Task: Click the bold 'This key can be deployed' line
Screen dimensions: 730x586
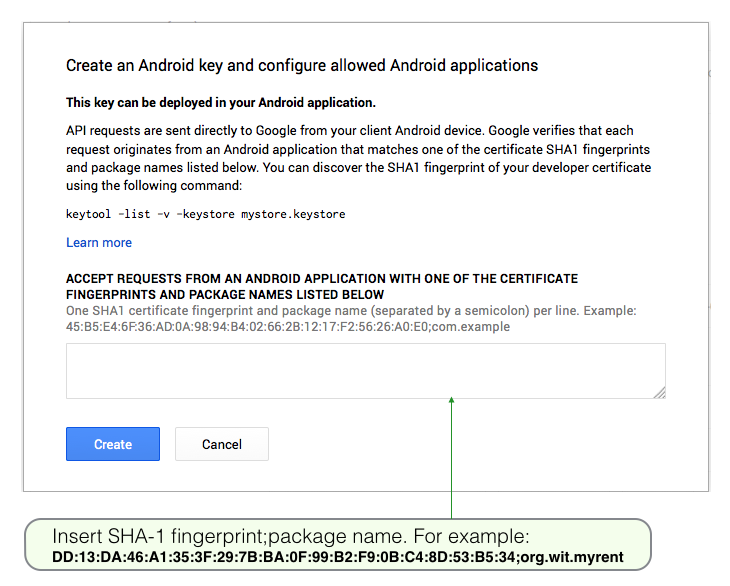Action: (221, 102)
